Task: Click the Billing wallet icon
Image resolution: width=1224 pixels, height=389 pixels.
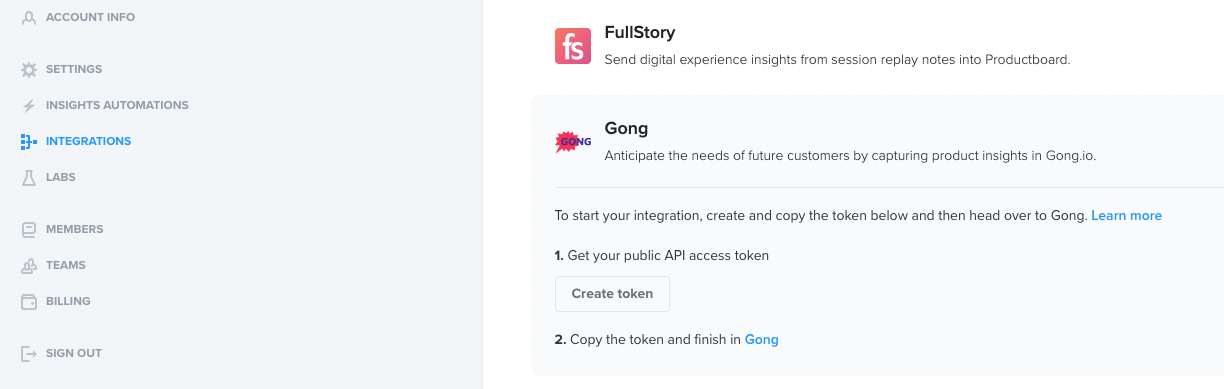Action: click(29, 301)
